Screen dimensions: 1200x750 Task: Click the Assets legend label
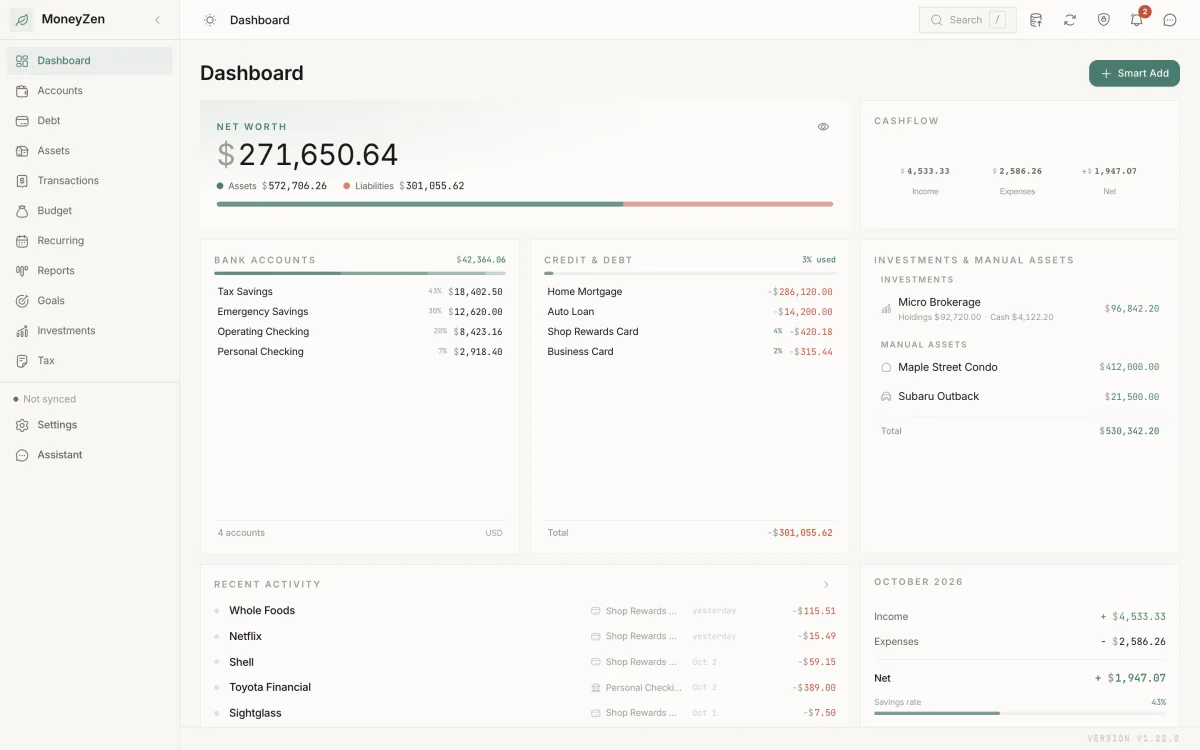click(242, 186)
